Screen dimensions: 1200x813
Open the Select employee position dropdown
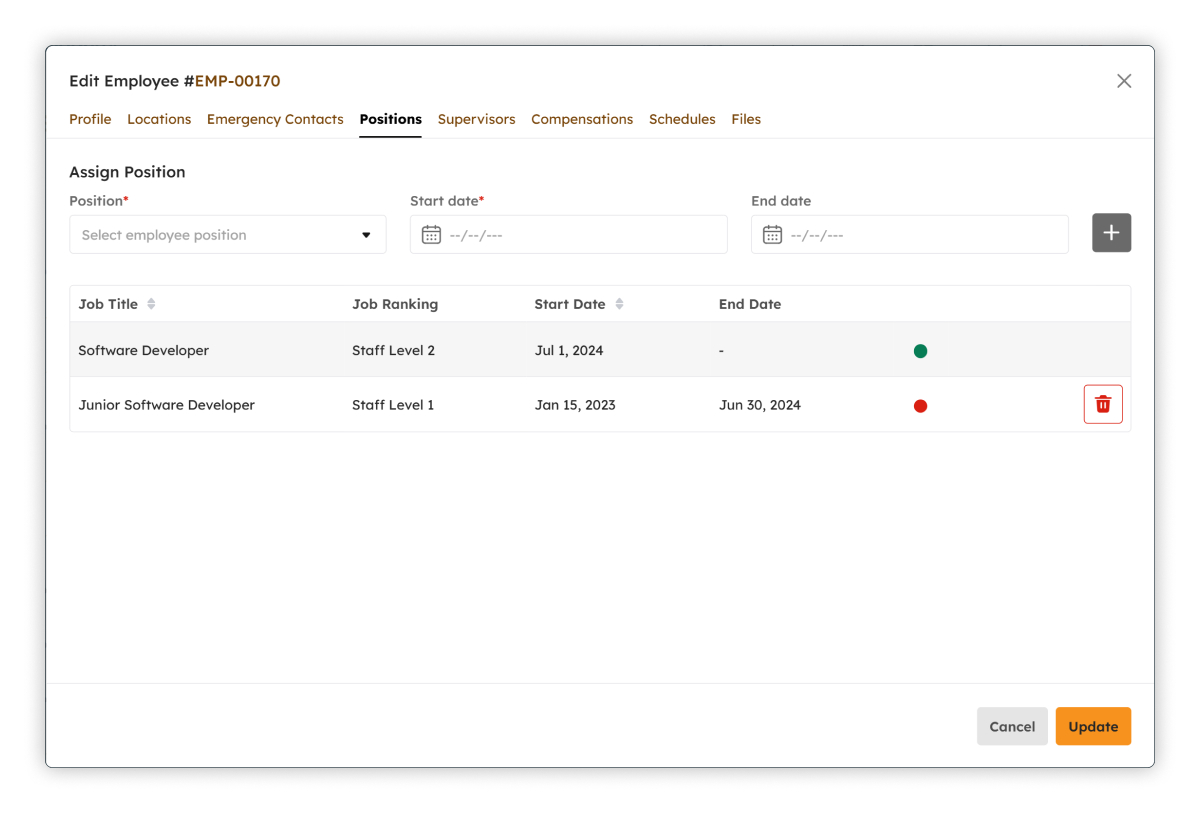coord(228,235)
